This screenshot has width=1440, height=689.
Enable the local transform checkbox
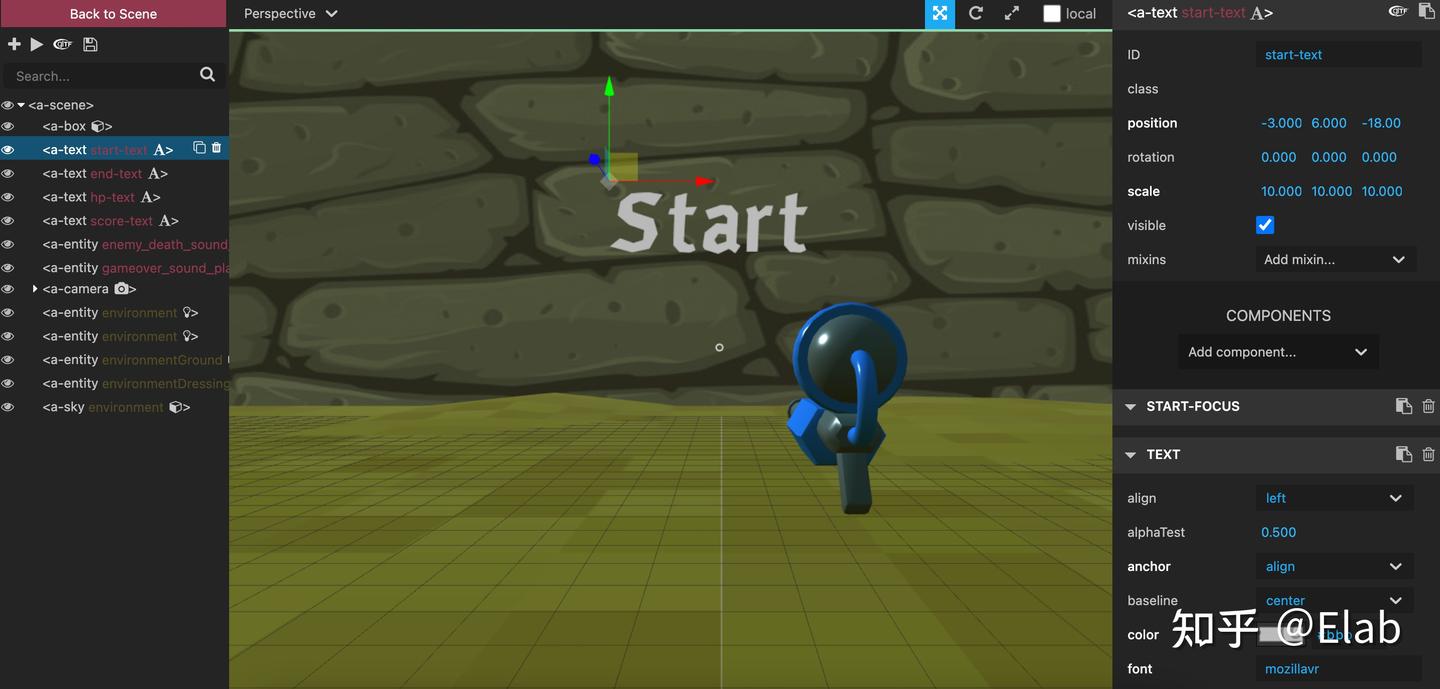click(x=1050, y=13)
